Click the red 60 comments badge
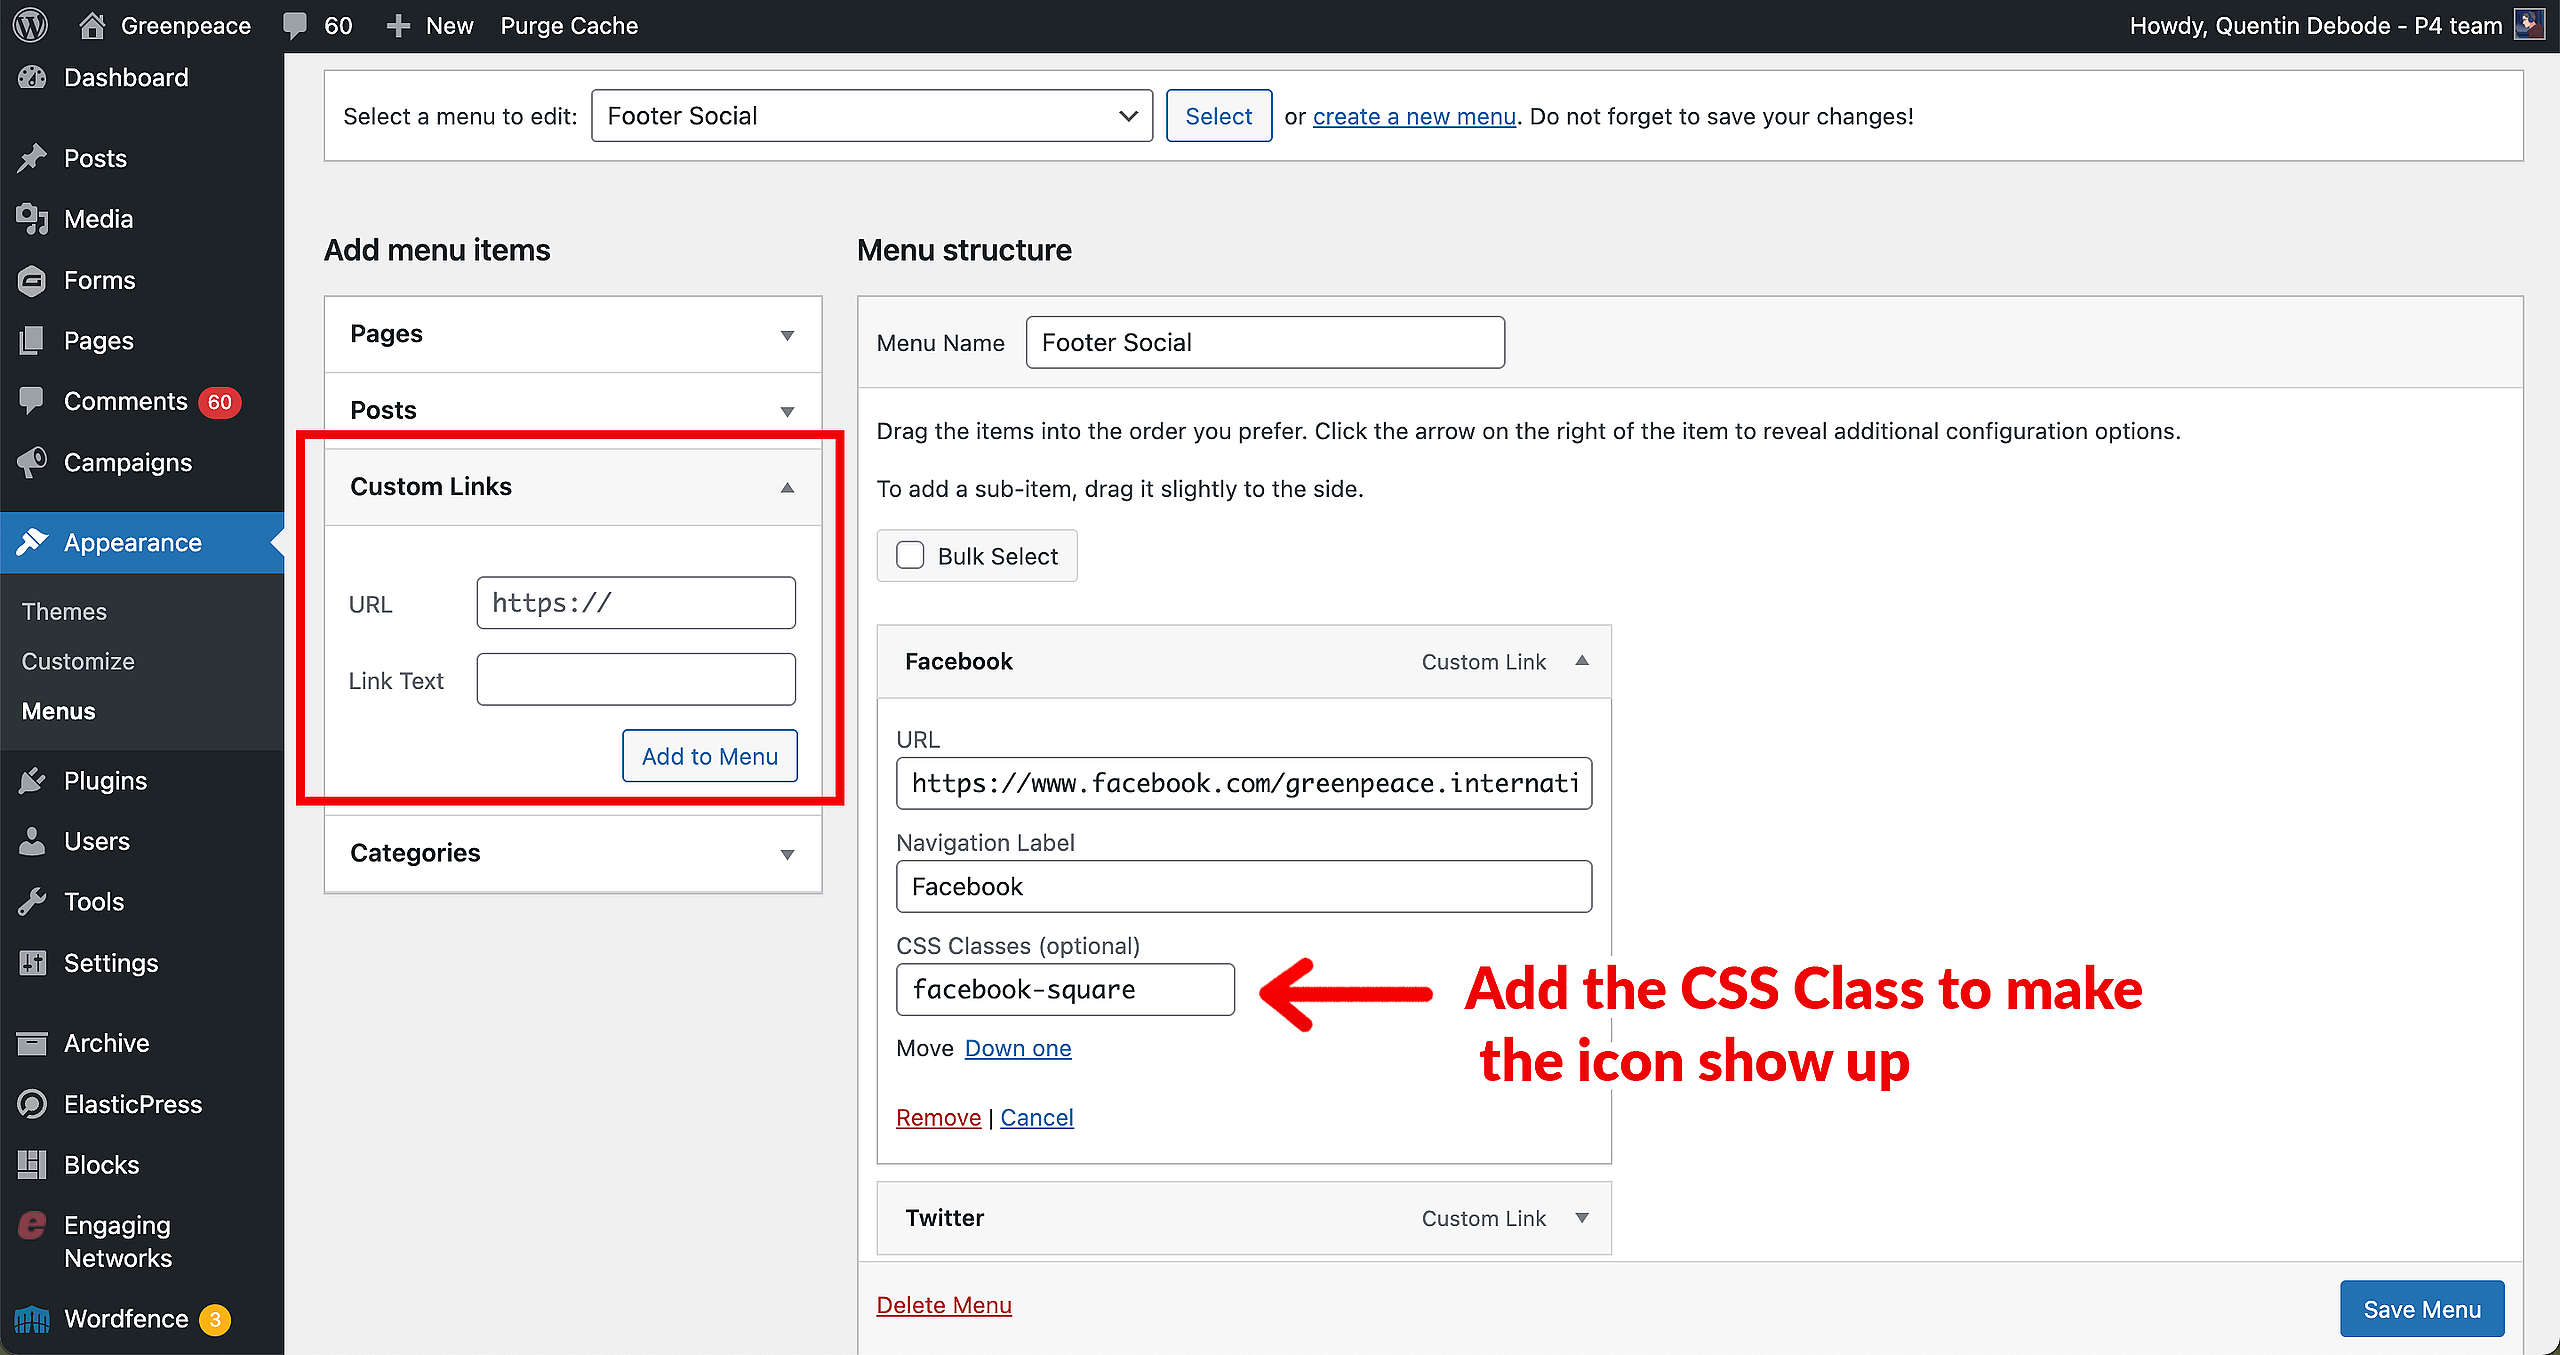The height and width of the screenshot is (1355, 2560). point(220,402)
